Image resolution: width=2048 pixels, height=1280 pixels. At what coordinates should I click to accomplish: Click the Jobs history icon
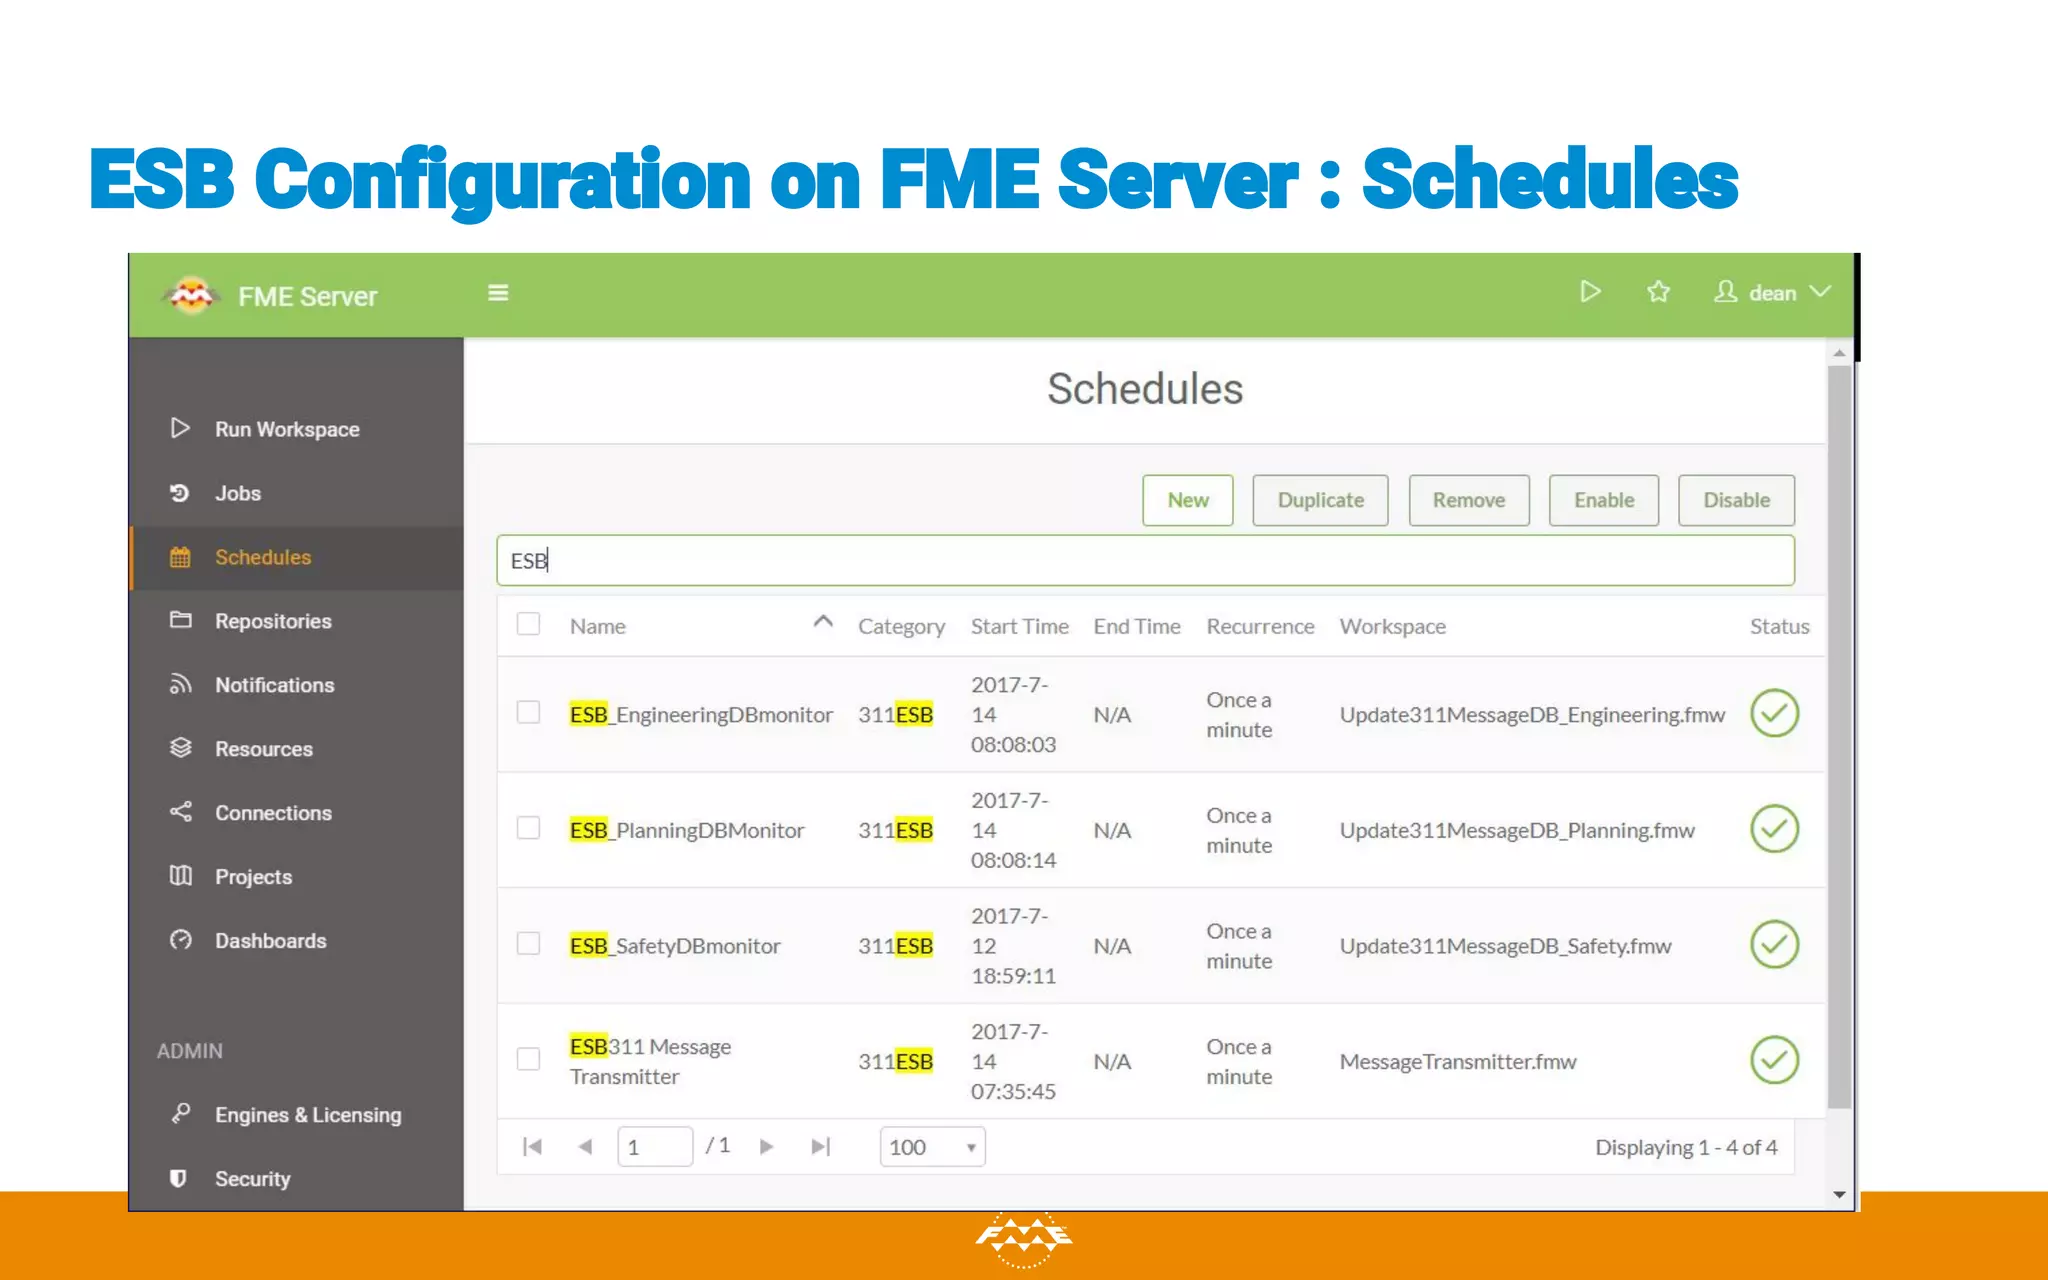pyautogui.click(x=180, y=493)
